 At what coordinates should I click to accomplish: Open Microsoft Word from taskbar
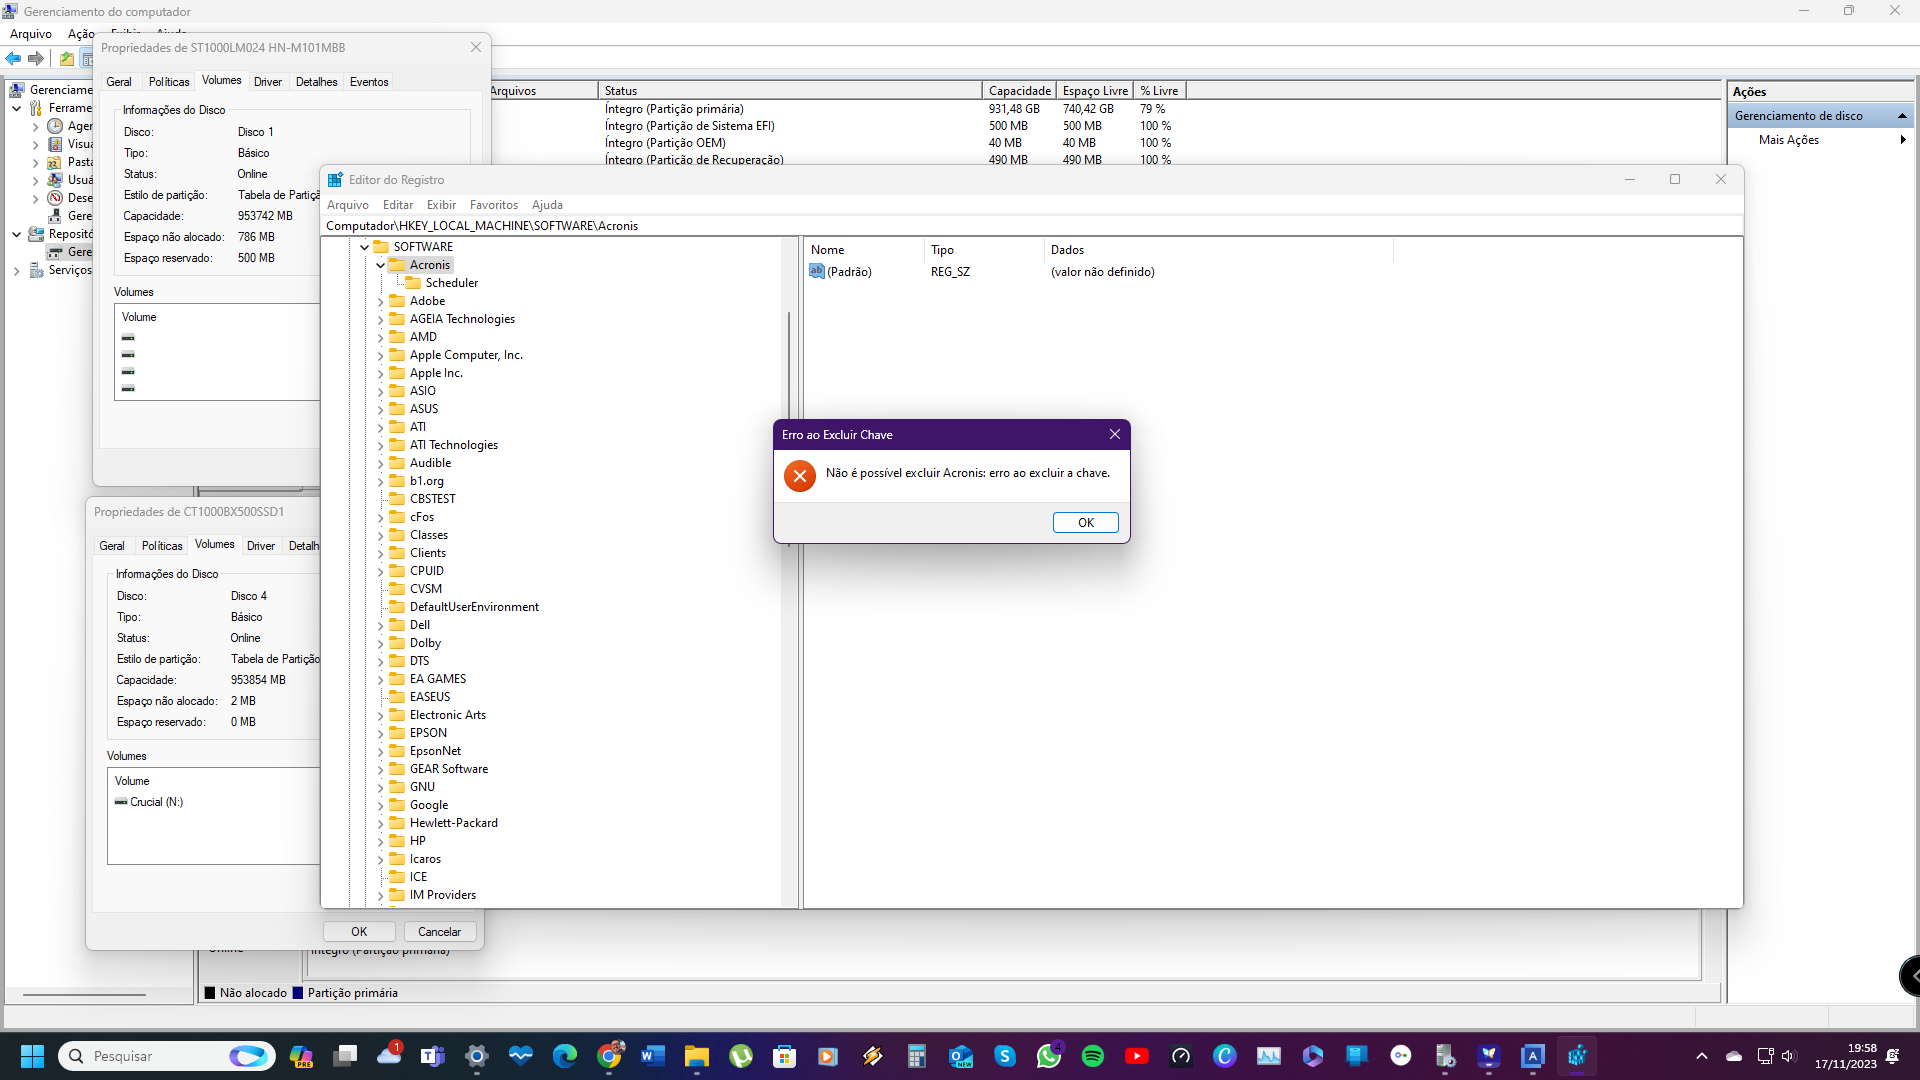(653, 1056)
